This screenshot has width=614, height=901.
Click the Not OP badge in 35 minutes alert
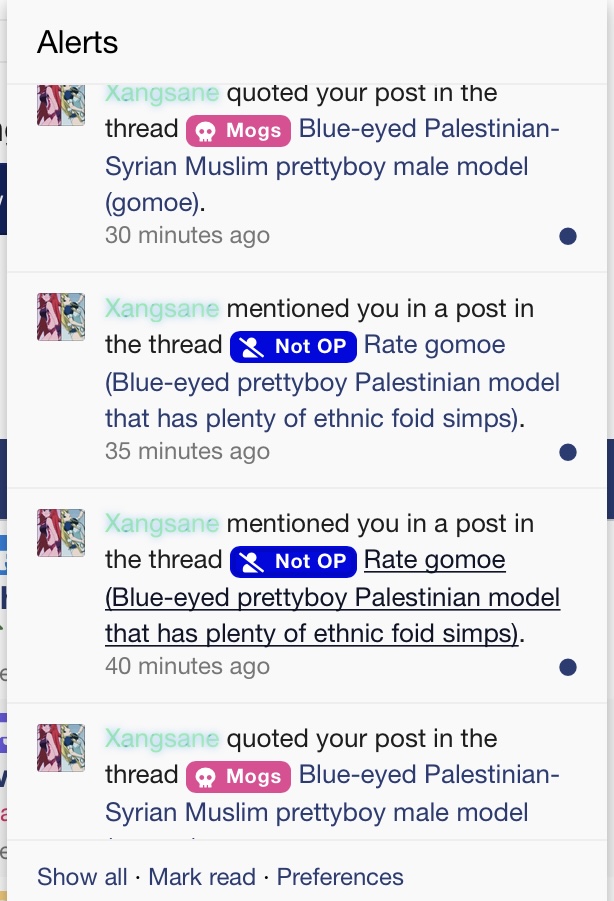pos(293,346)
